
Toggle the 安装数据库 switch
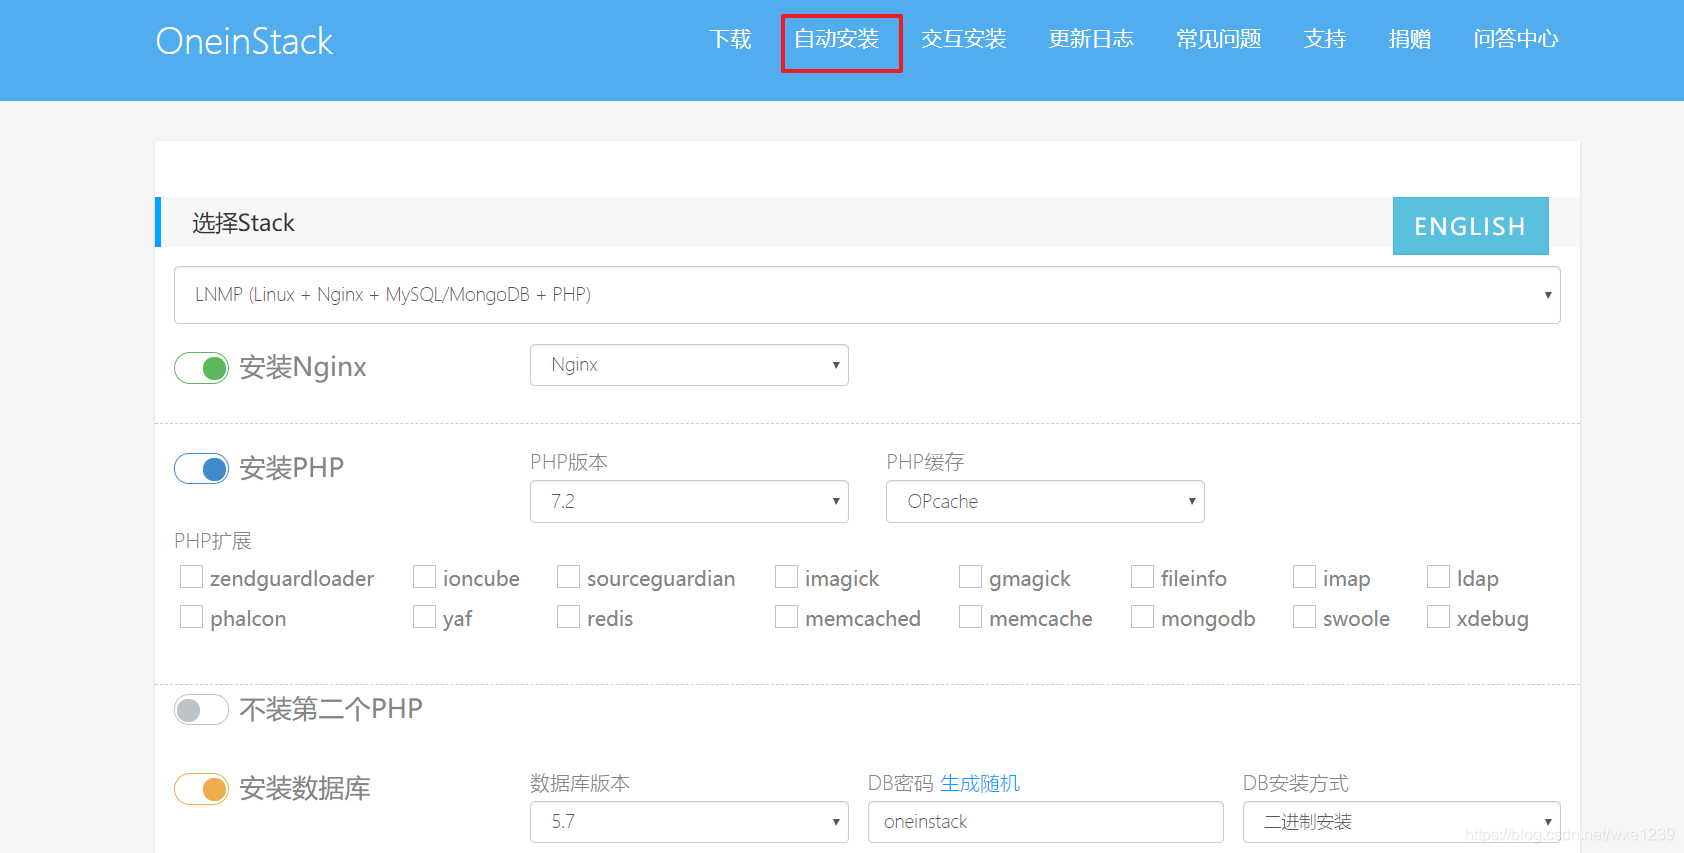click(x=201, y=789)
